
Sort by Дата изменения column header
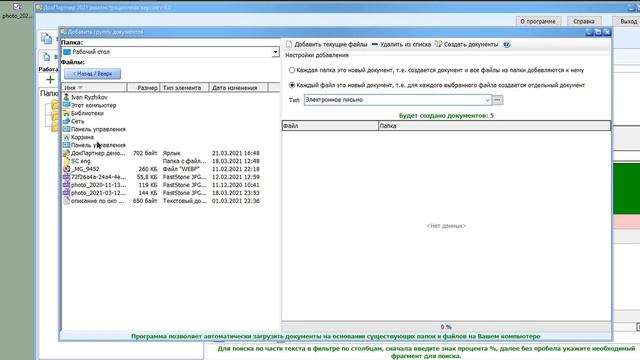[x=238, y=87]
